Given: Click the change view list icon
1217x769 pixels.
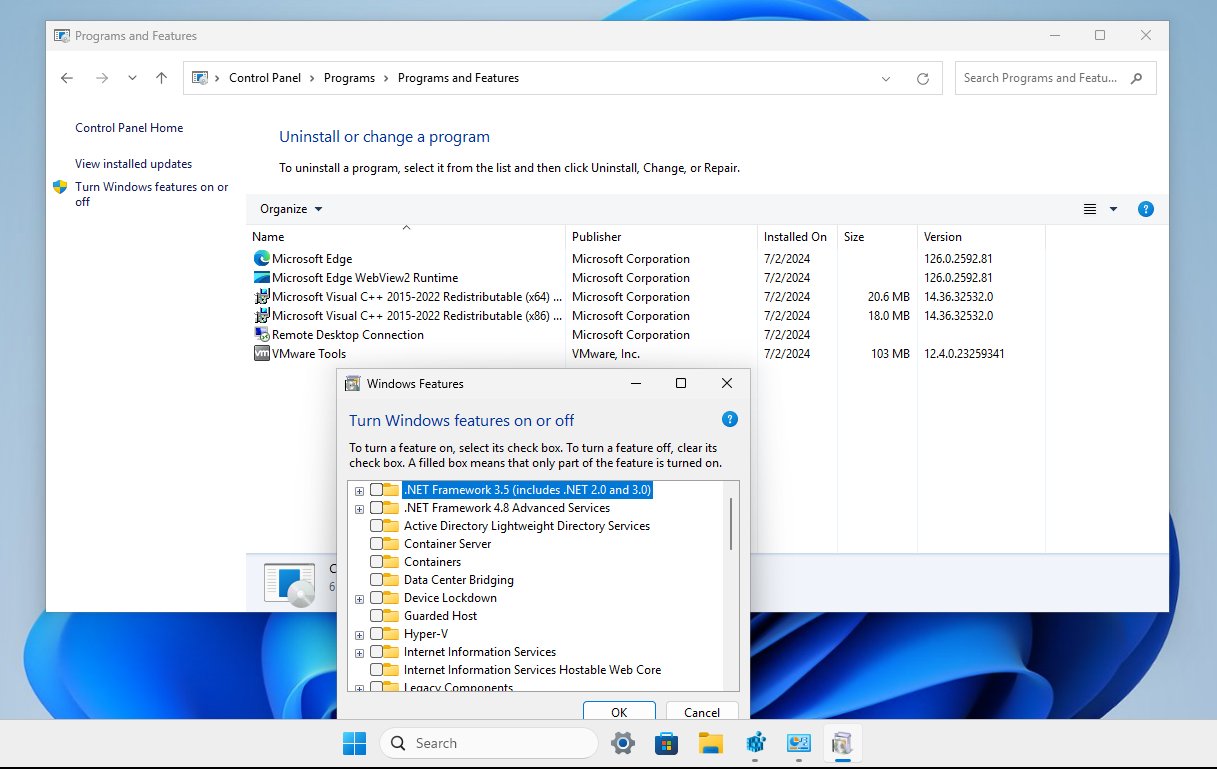Looking at the screenshot, I should [x=1090, y=209].
